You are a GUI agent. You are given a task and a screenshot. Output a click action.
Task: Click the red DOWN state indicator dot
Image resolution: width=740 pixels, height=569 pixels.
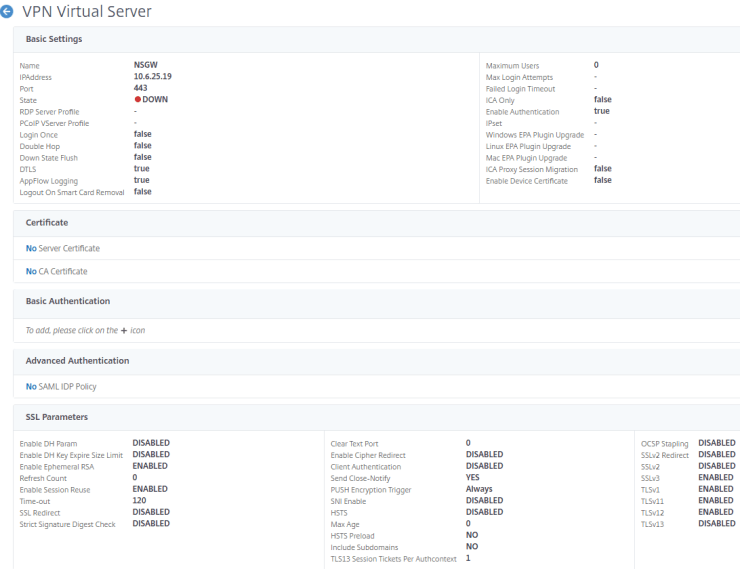coord(137,100)
